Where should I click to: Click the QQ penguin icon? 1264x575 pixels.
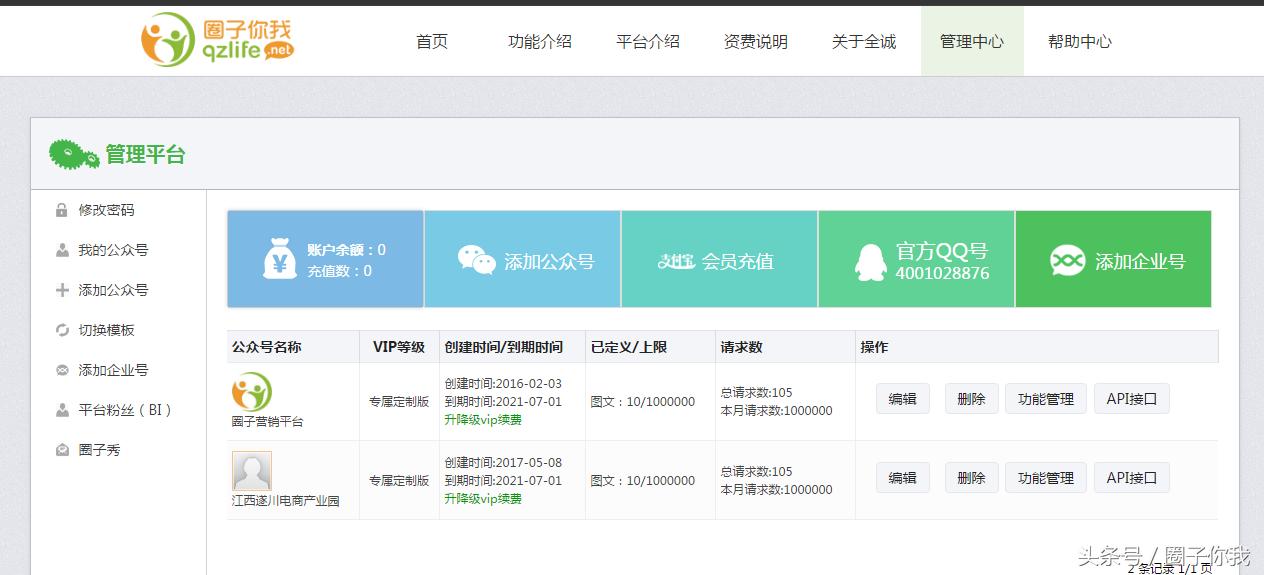click(870, 262)
